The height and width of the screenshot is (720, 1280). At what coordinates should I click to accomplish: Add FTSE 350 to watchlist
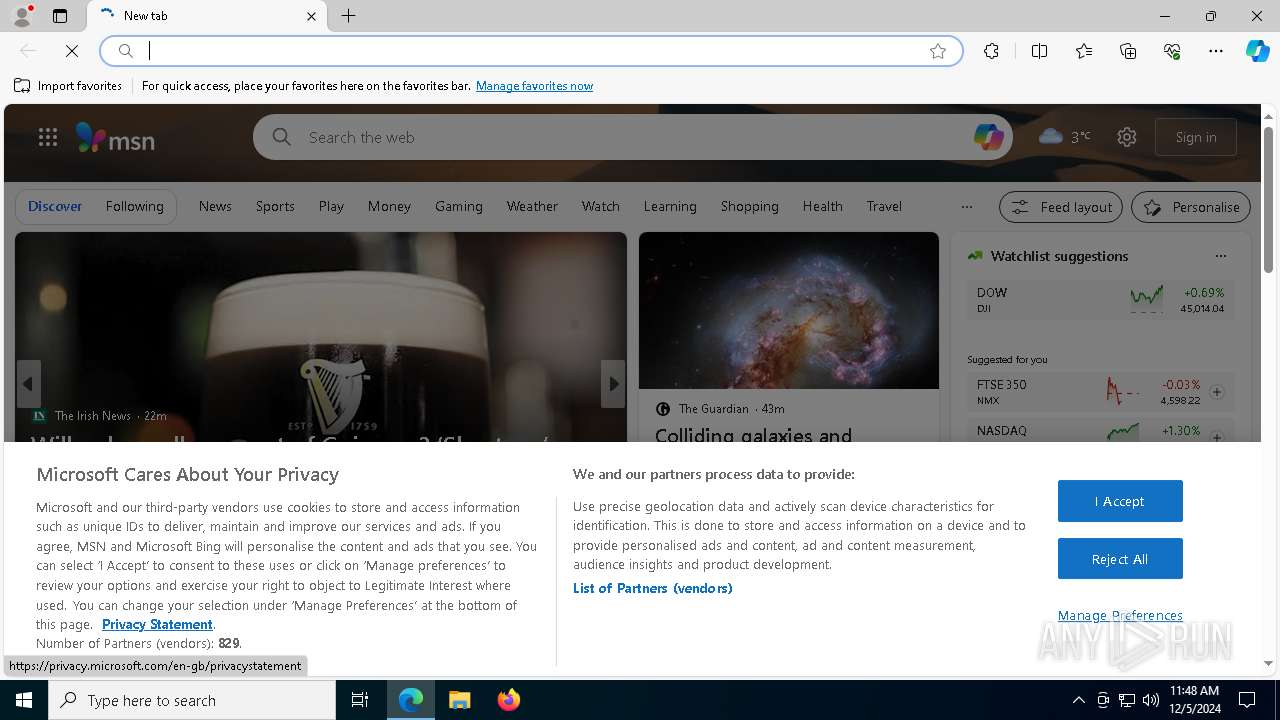click(x=1217, y=392)
